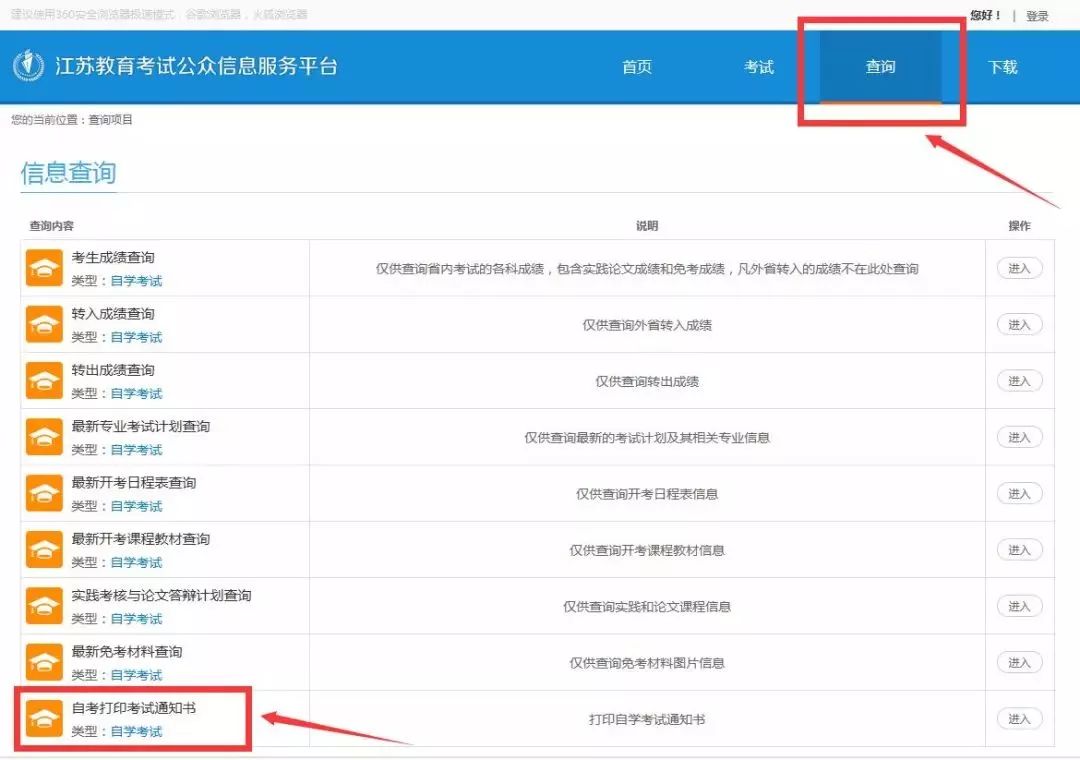Click the 查询项目 breadcrumb text
The height and width of the screenshot is (760, 1080).
tap(110, 119)
